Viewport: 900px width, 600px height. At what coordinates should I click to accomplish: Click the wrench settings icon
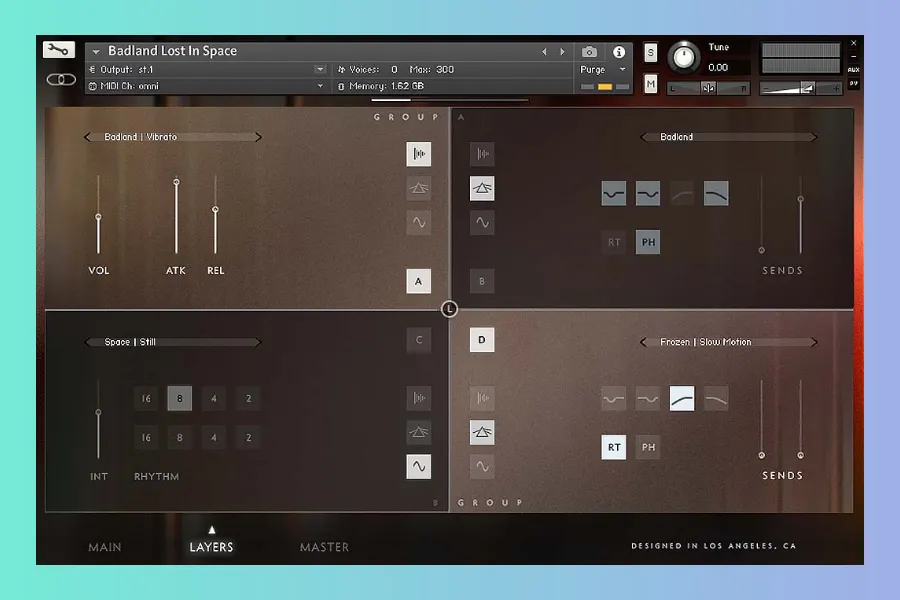(59, 50)
